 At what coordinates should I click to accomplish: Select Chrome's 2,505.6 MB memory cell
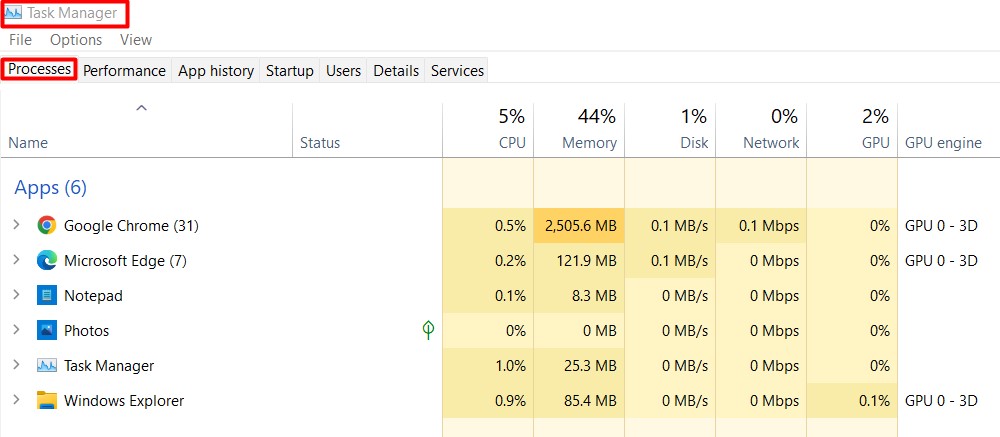click(x=580, y=226)
